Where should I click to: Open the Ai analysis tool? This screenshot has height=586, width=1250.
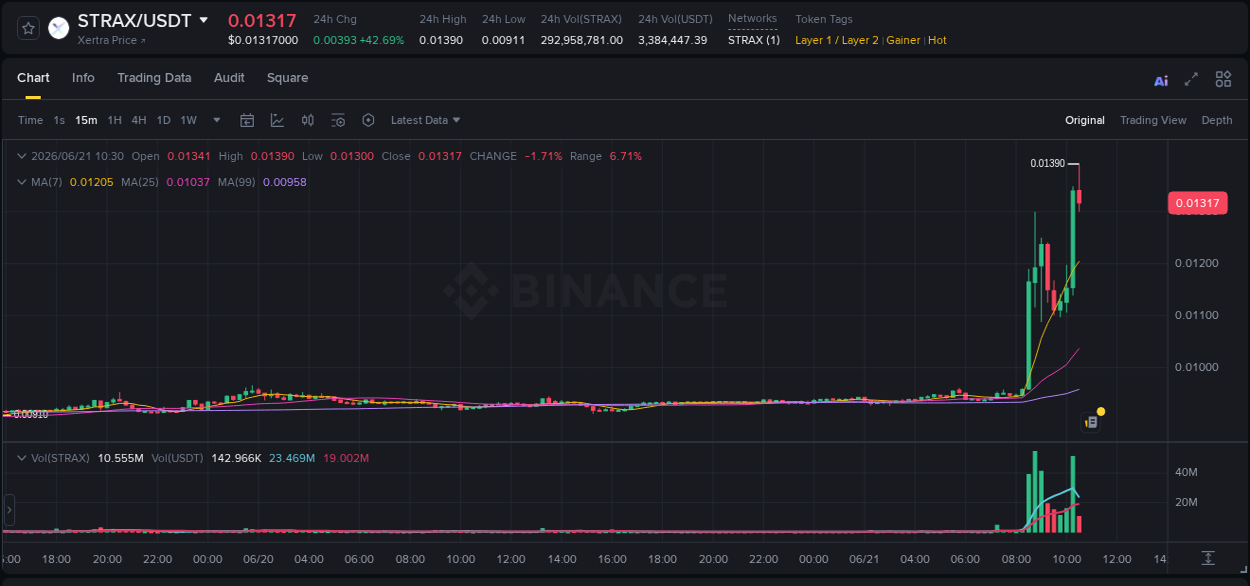[1161, 80]
